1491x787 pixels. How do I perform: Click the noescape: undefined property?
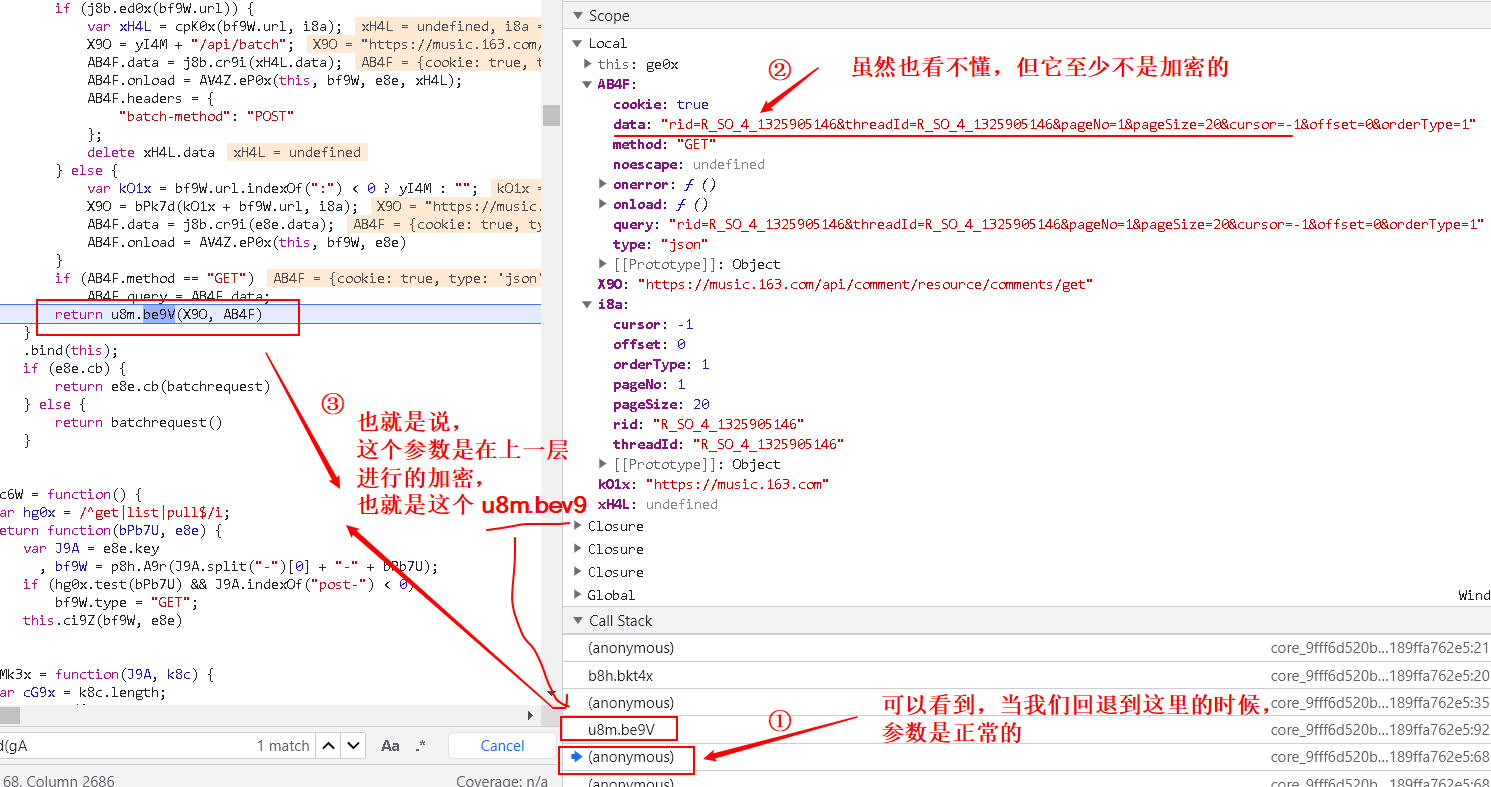[x=688, y=164]
